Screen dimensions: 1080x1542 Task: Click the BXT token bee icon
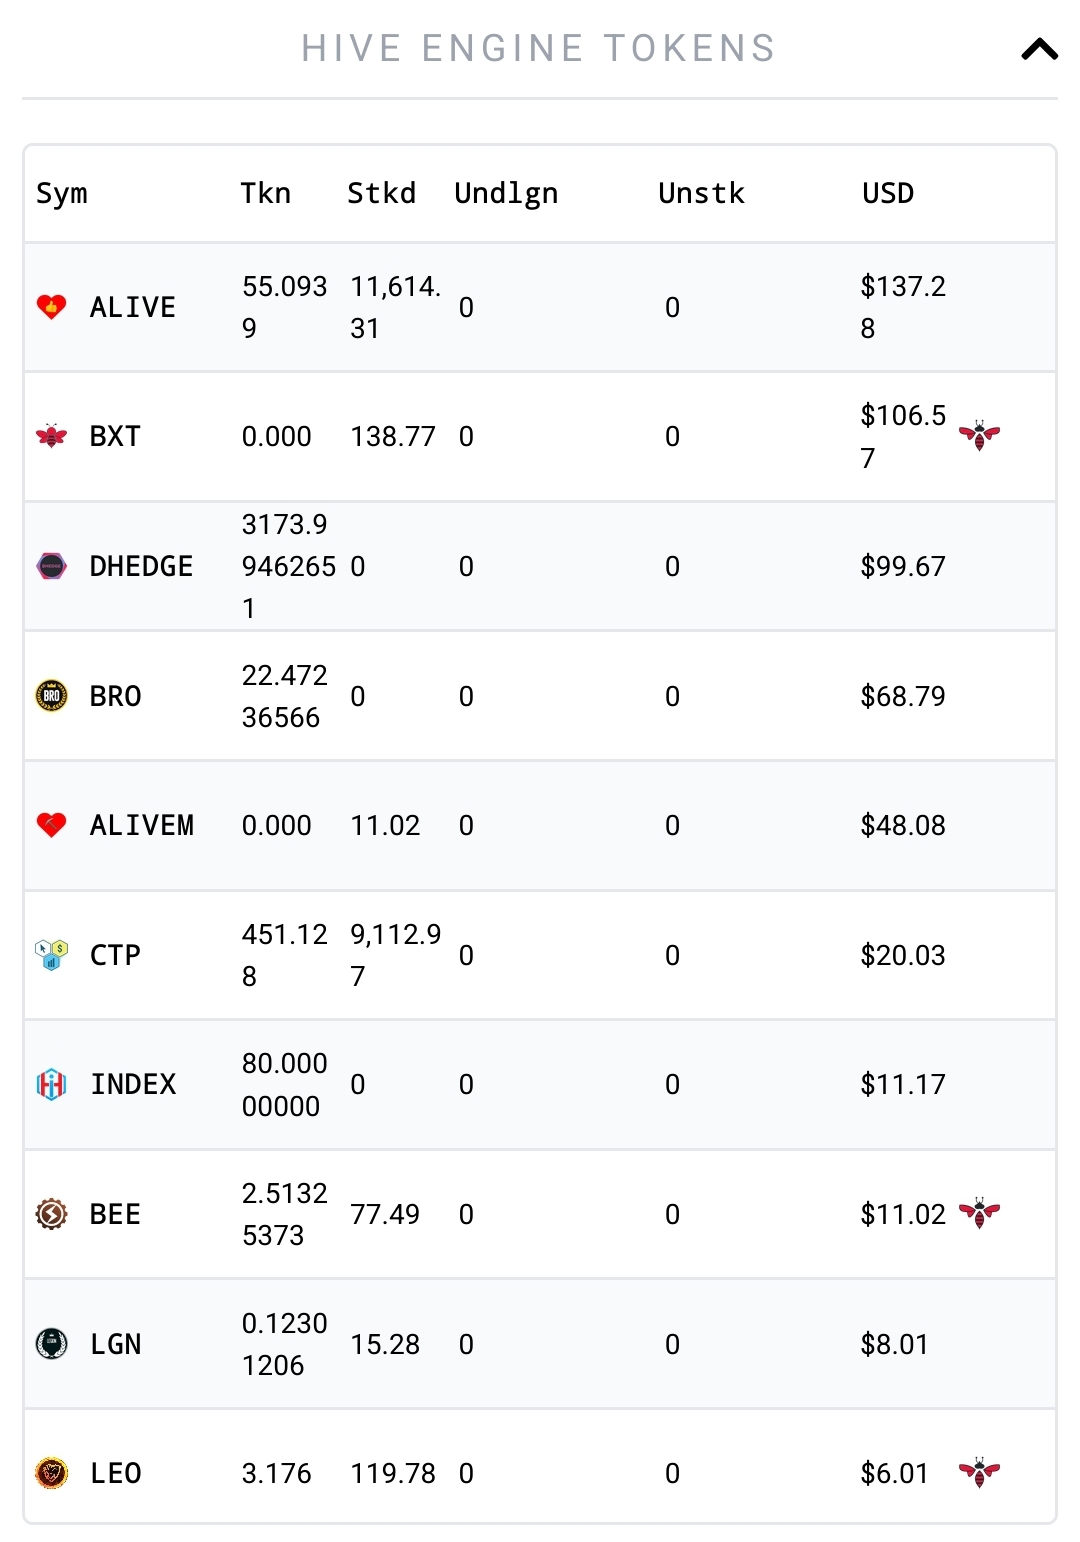tap(51, 436)
